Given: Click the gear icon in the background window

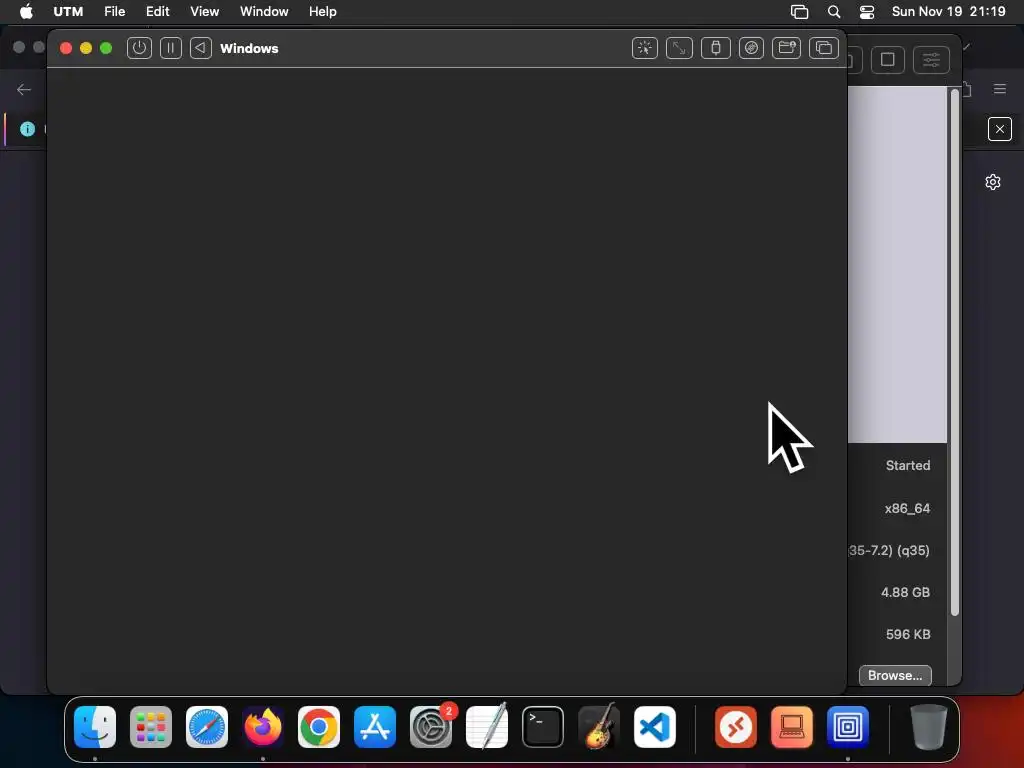Looking at the screenshot, I should point(993,182).
